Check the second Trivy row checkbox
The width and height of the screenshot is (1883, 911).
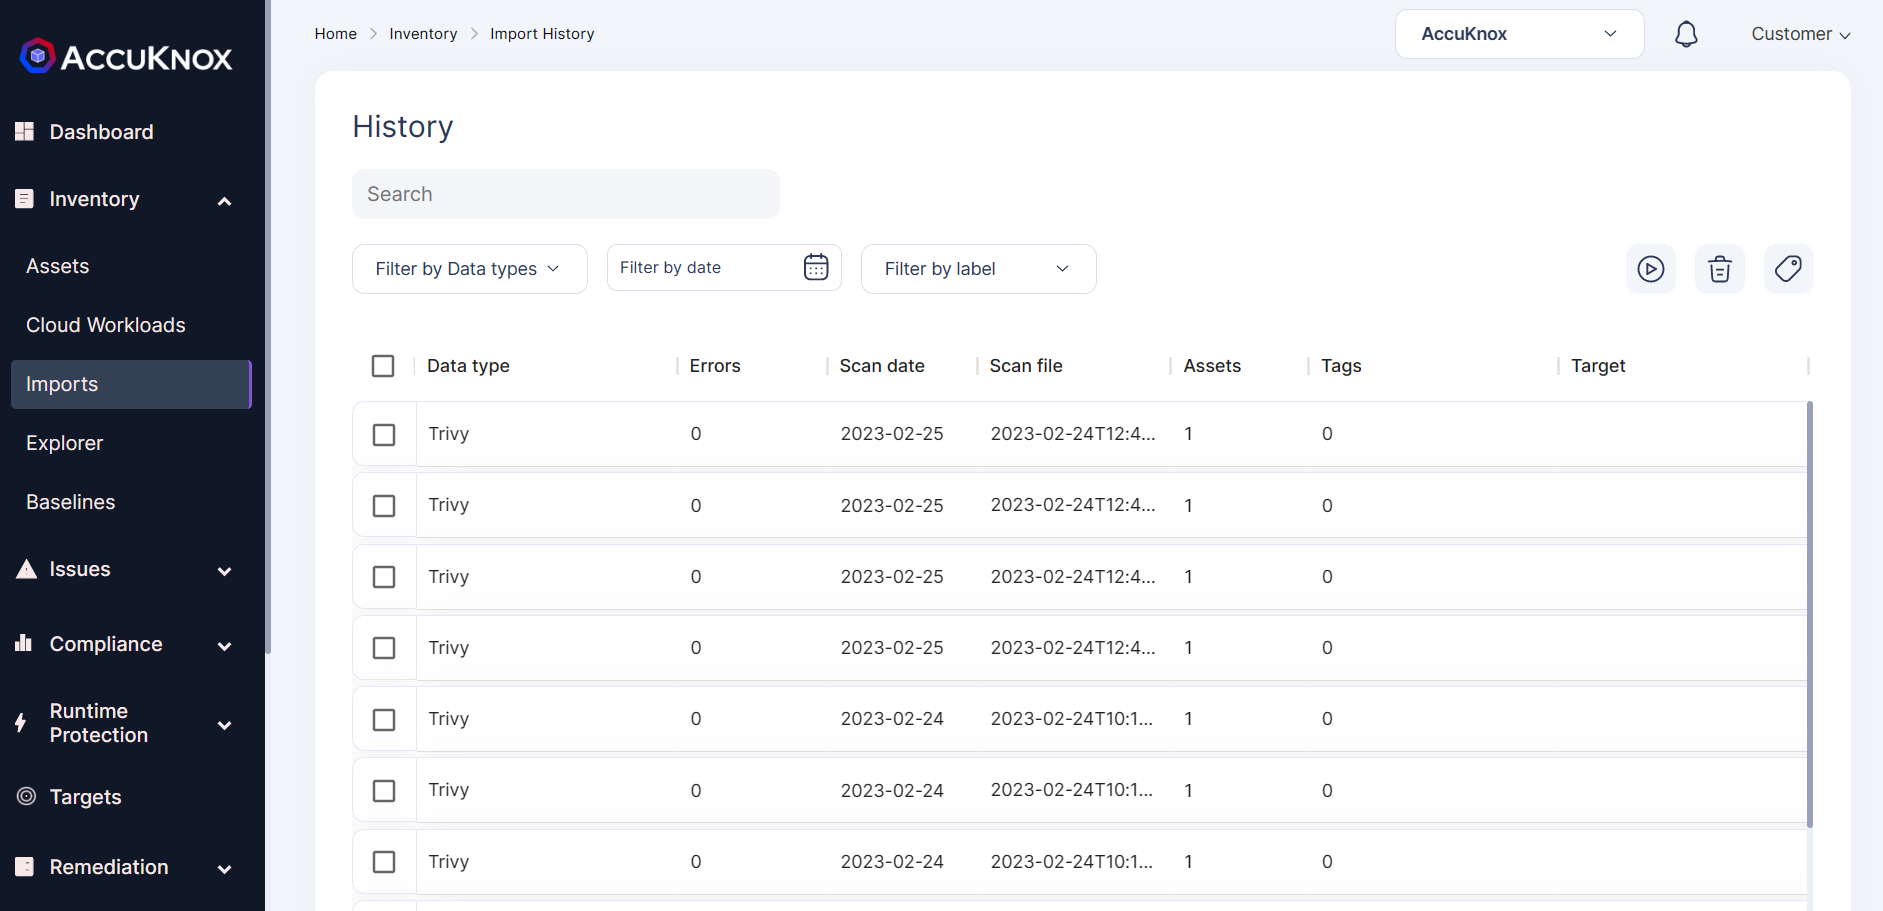384,506
